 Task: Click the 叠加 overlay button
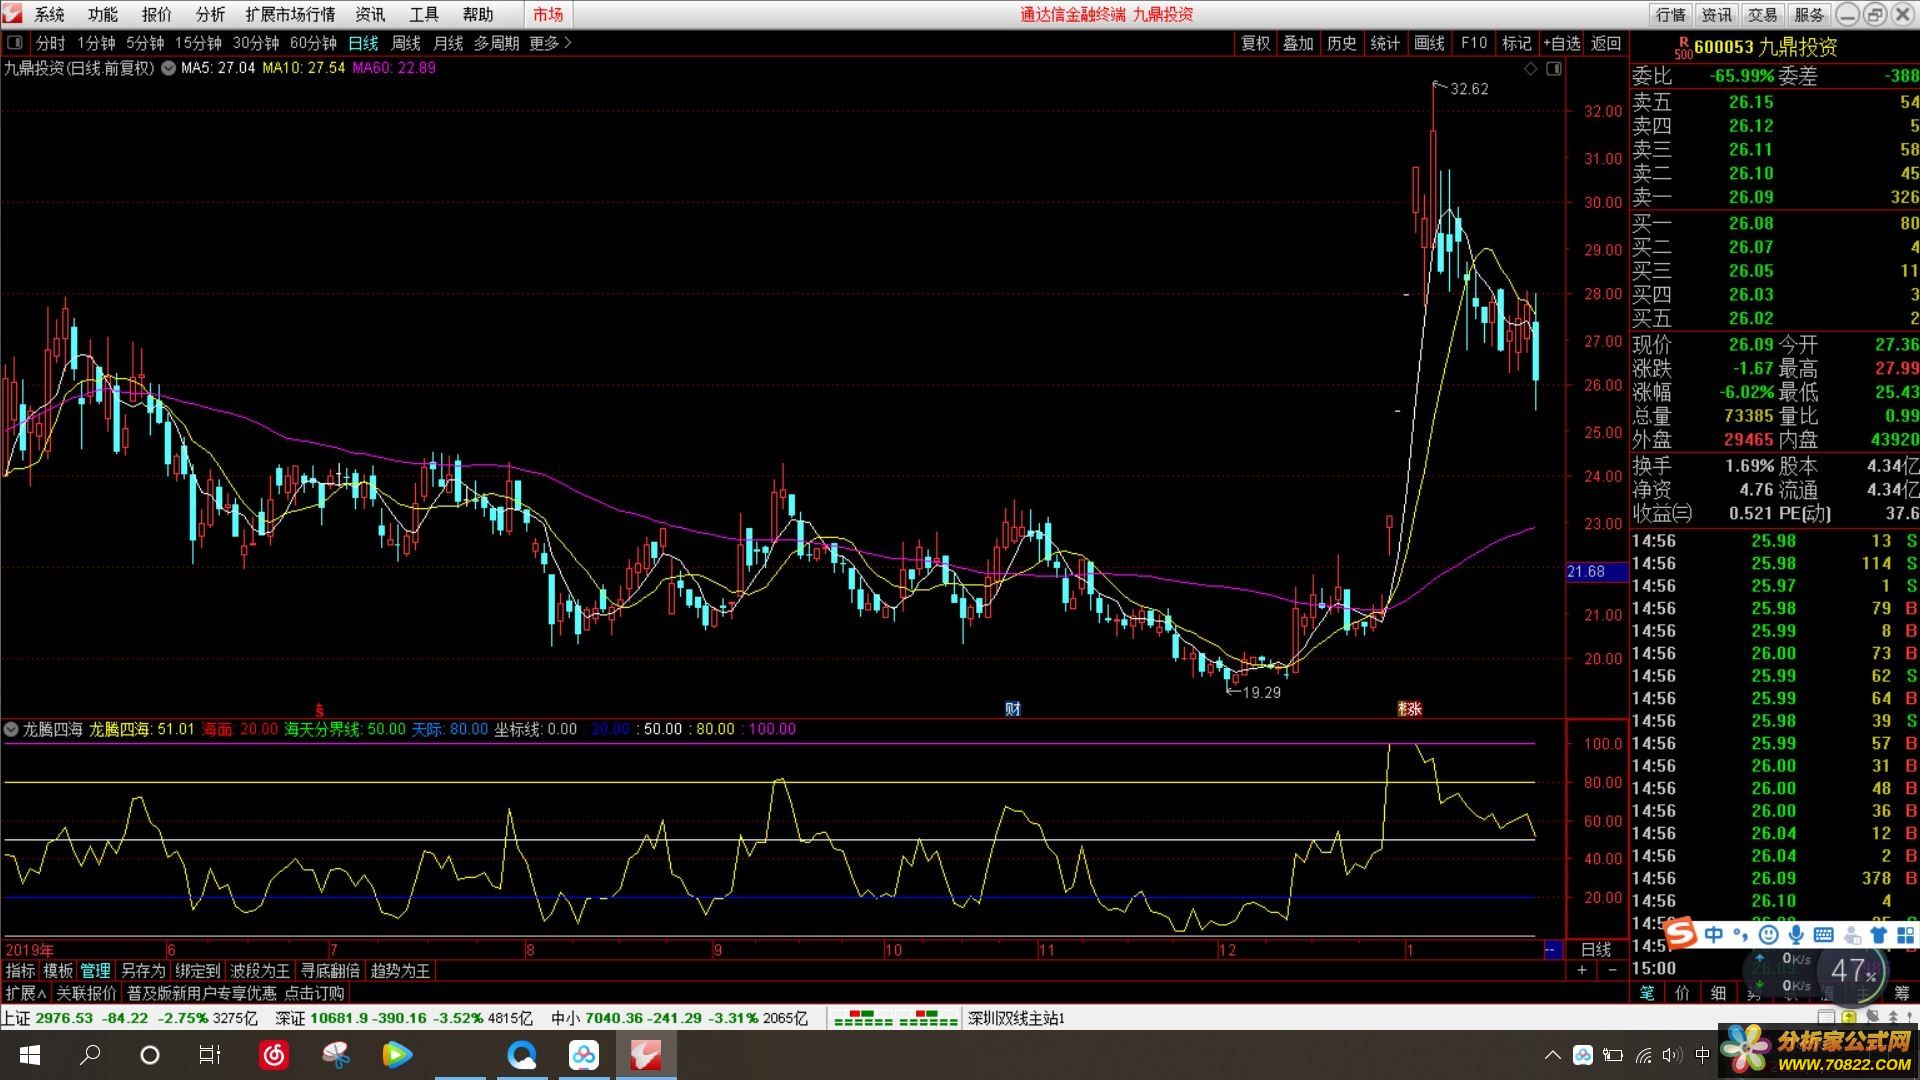tap(1298, 43)
